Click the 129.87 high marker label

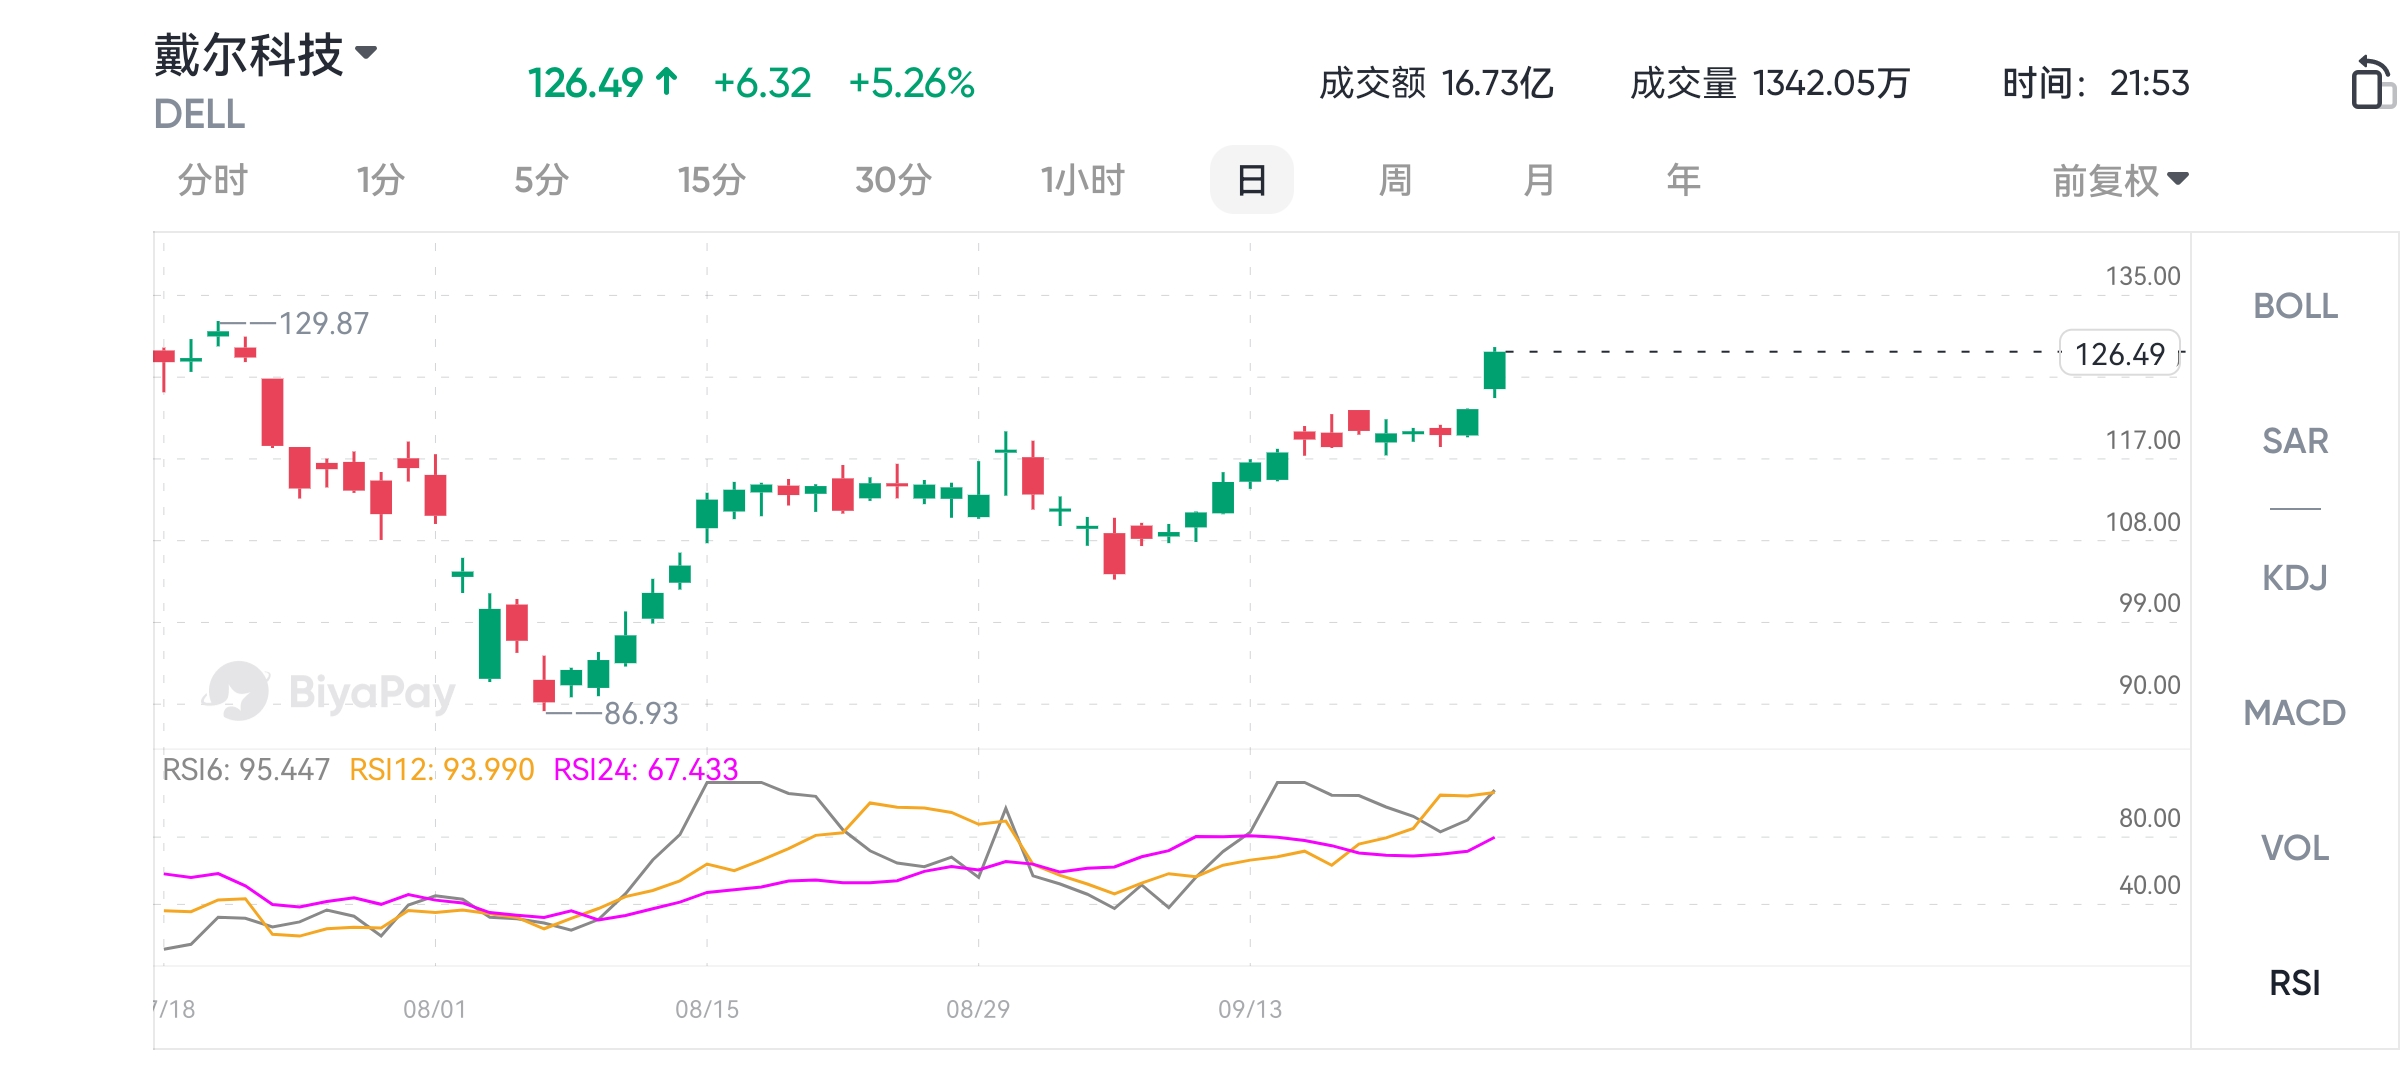(x=323, y=323)
